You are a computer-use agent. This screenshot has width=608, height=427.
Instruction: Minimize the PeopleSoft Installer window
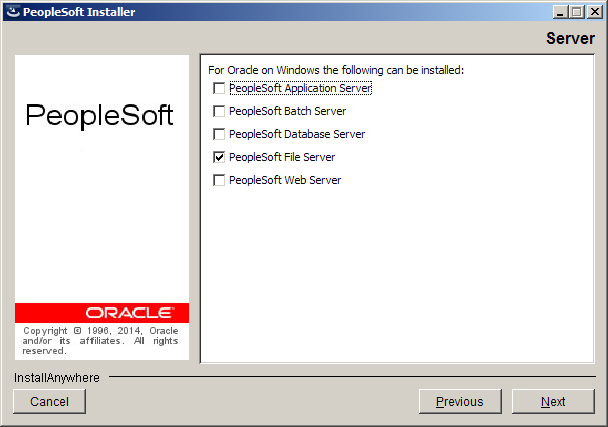[x=560, y=12]
